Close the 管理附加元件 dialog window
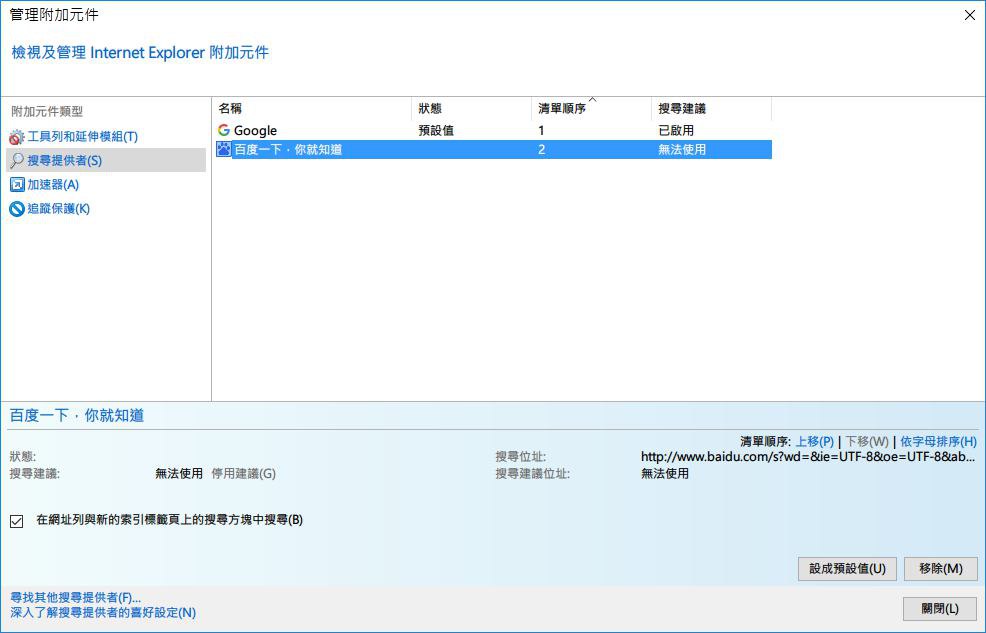This screenshot has width=986, height=633. tap(970, 15)
